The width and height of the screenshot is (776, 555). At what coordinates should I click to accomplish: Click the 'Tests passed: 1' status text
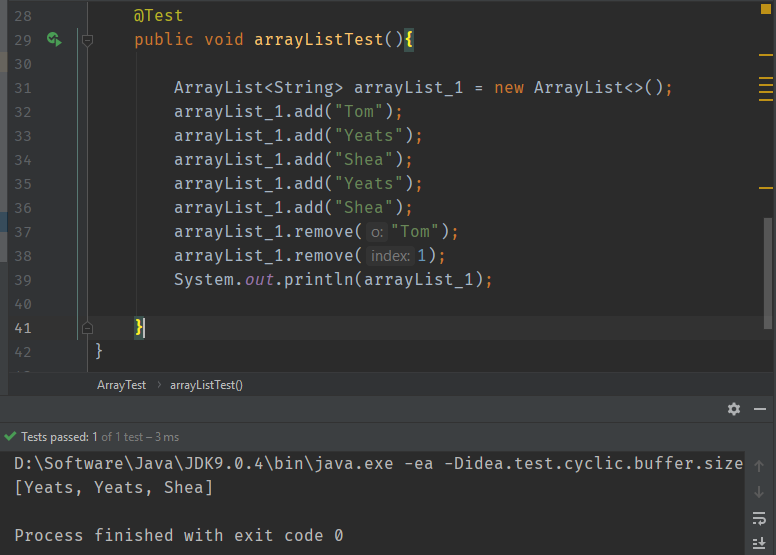pyautogui.click(x=59, y=437)
